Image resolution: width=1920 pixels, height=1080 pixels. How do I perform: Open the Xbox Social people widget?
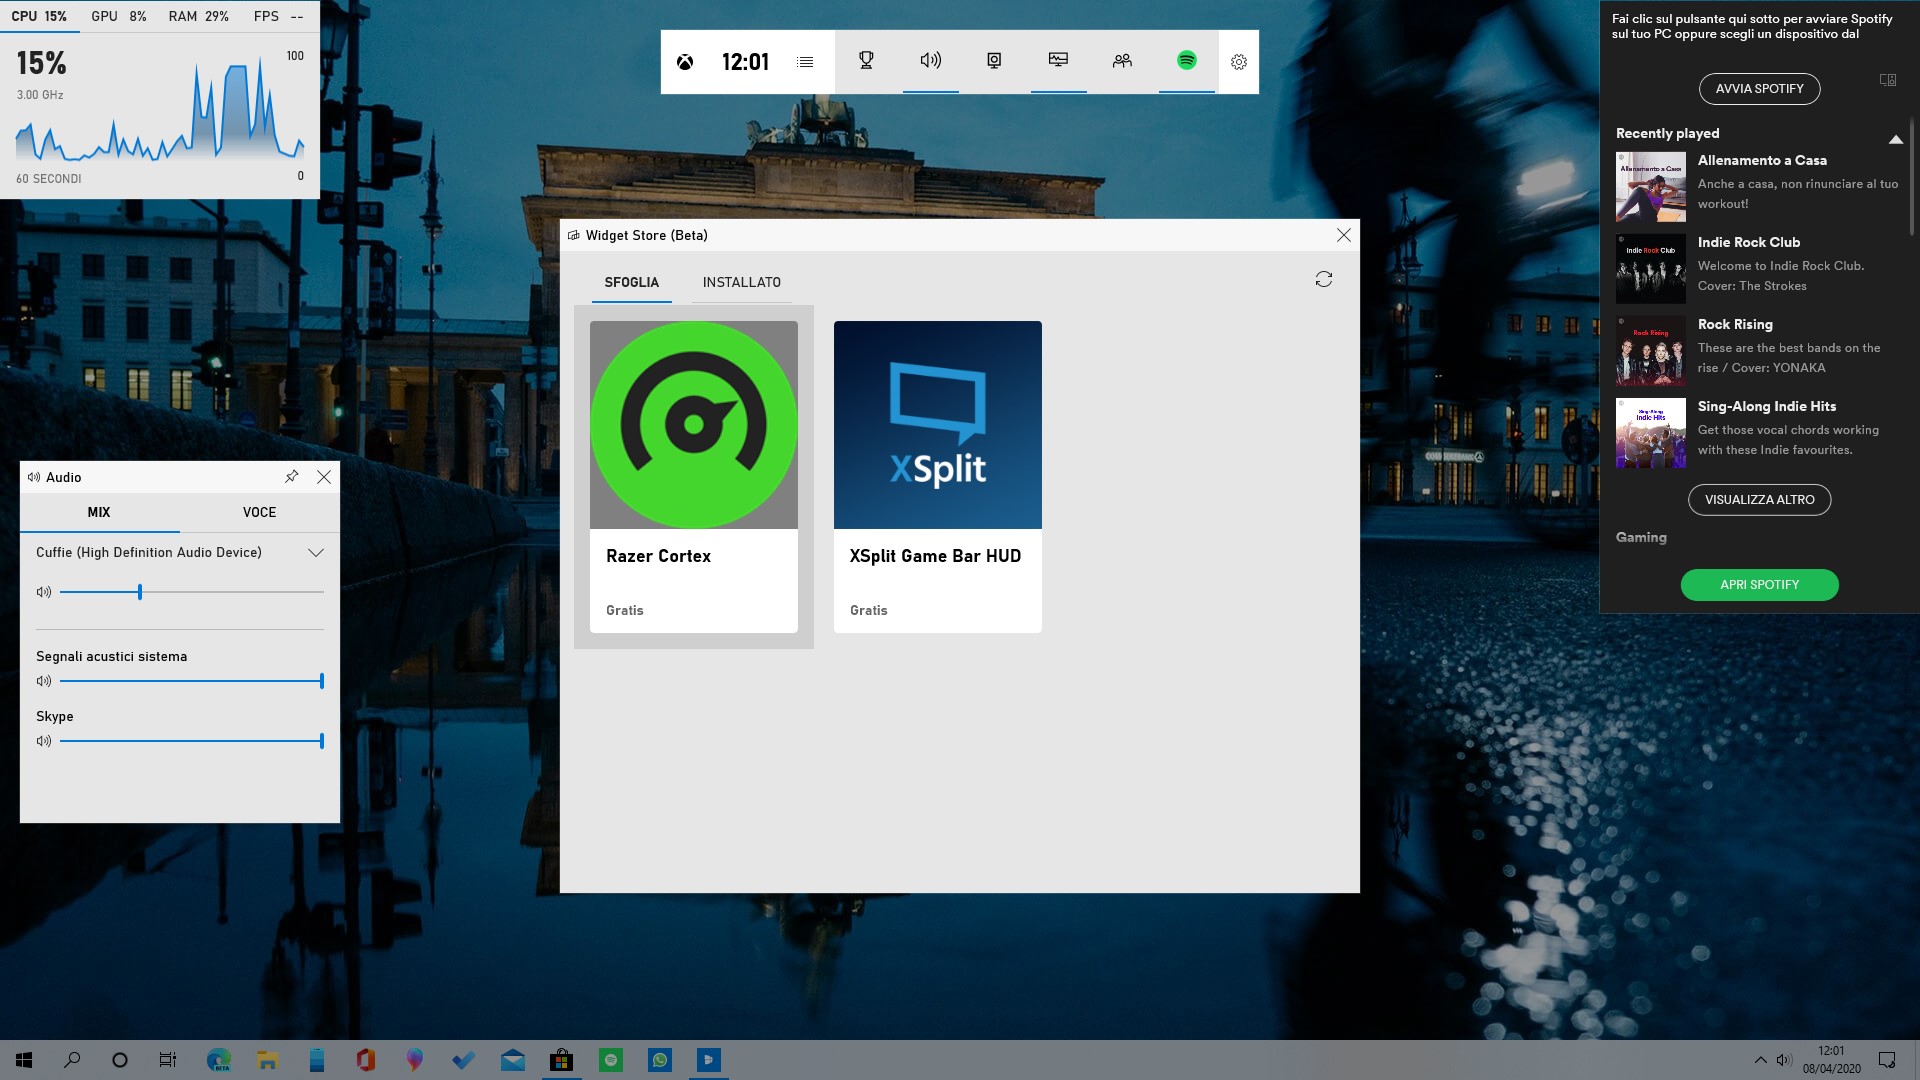click(x=1122, y=61)
